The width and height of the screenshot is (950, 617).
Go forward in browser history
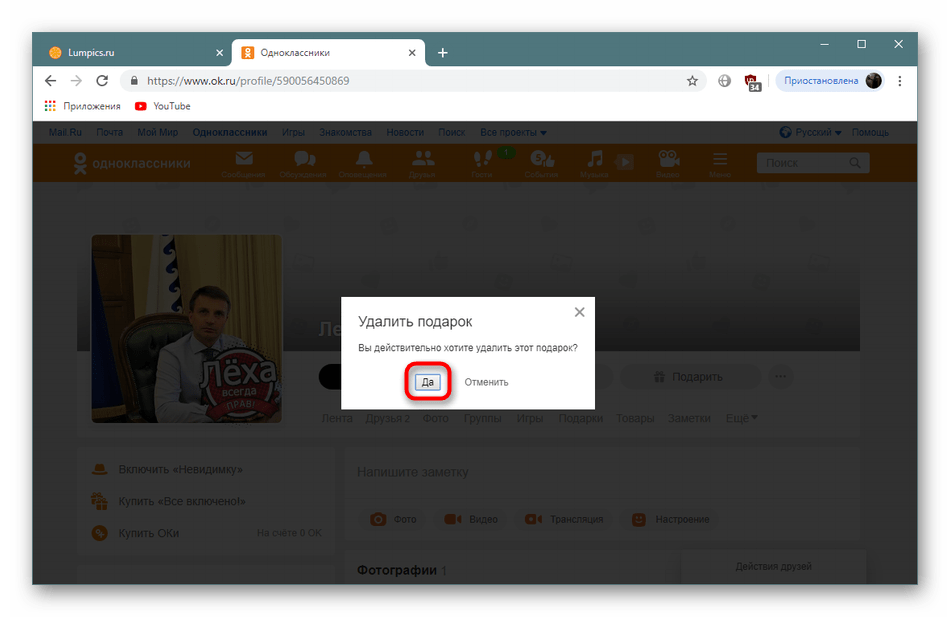pos(76,81)
